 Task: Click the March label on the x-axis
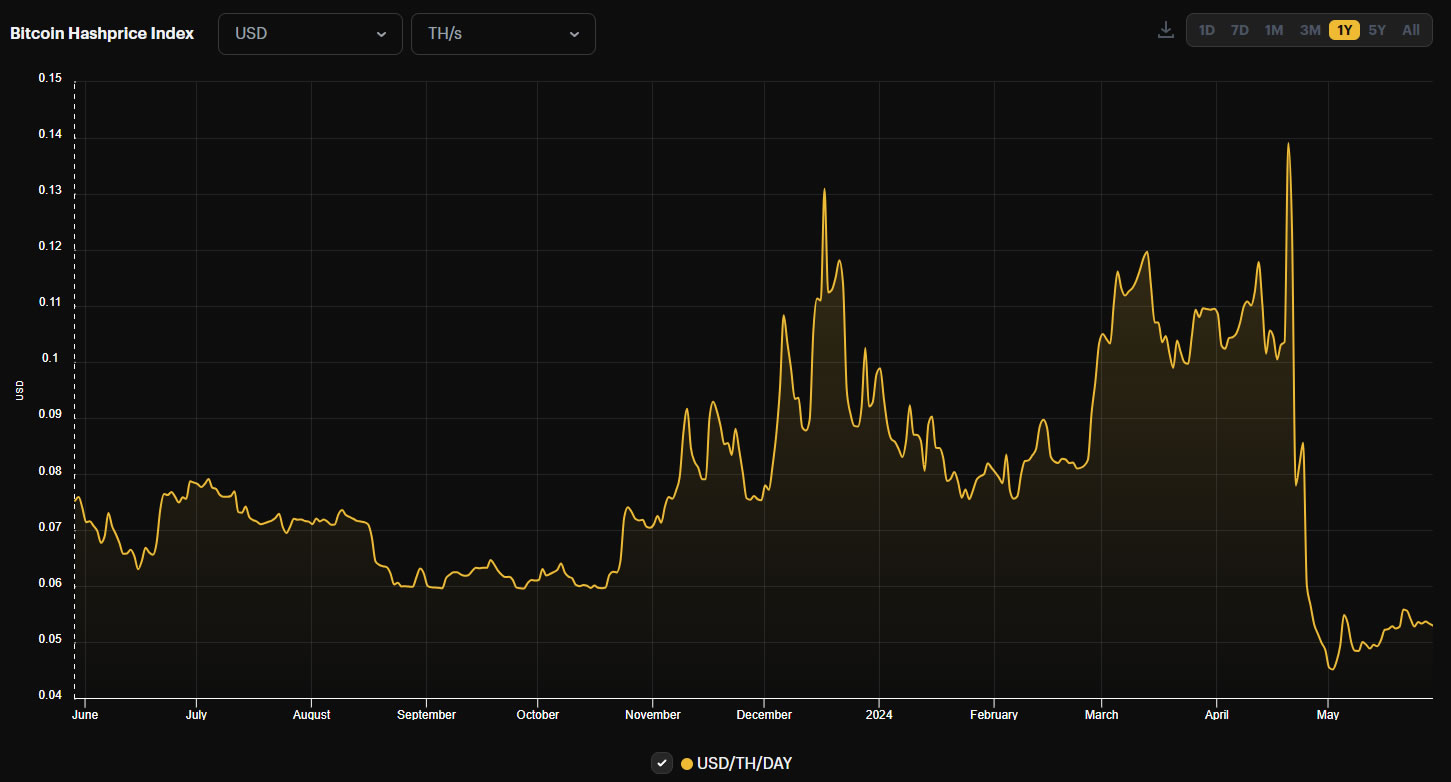[1101, 715]
